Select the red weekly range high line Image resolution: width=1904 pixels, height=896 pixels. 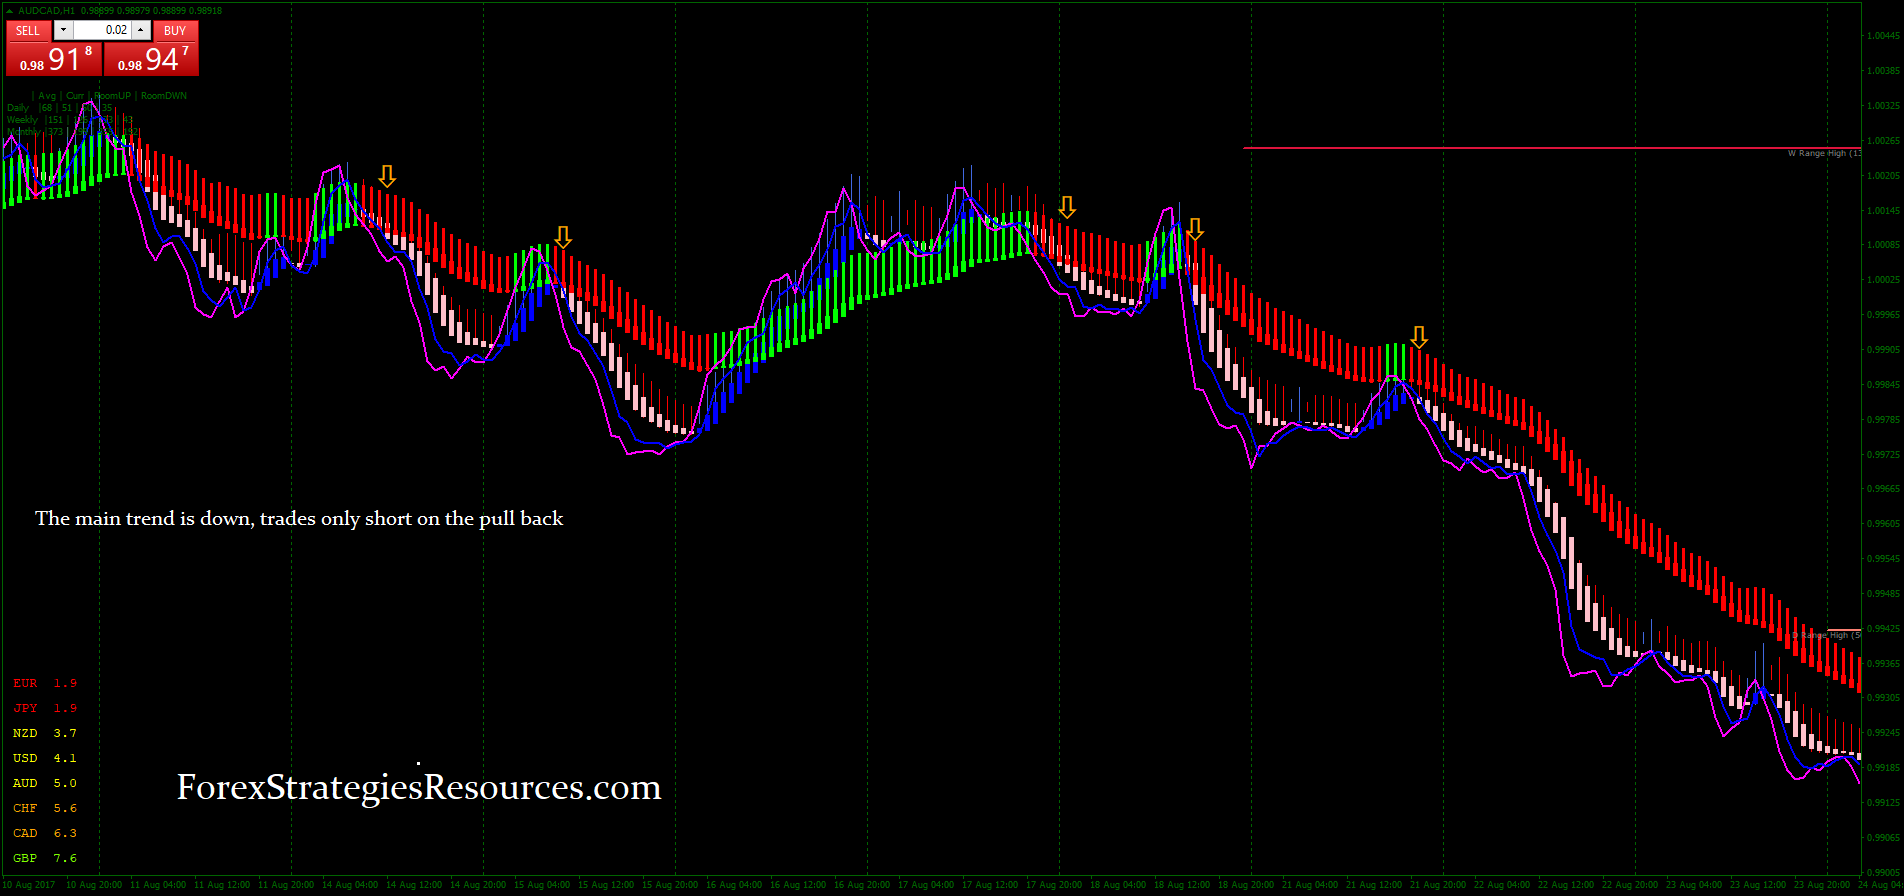1552,148
